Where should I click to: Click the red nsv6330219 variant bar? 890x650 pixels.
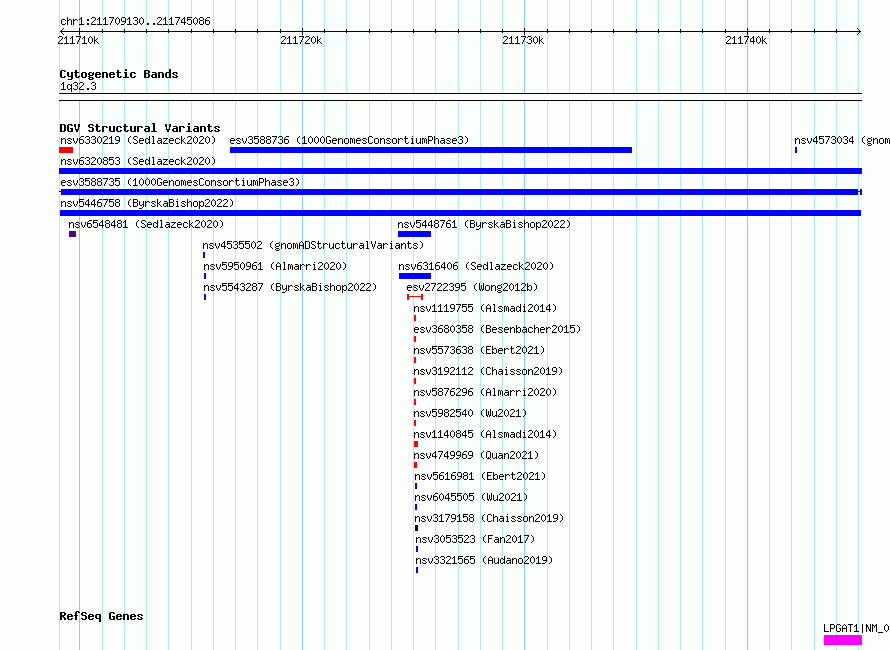coord(66,150)
